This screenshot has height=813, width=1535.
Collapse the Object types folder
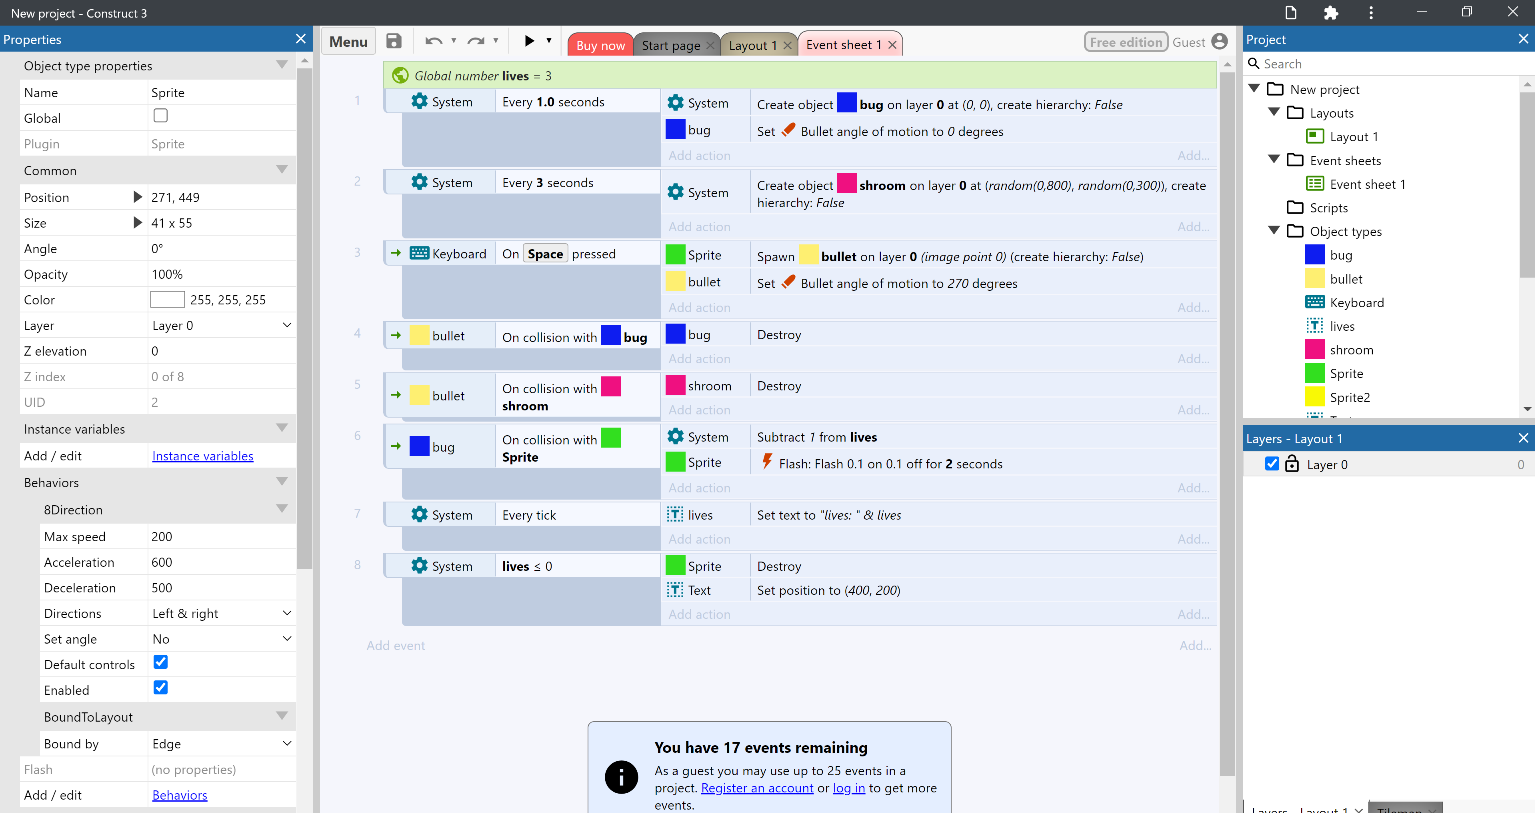[1274, 231]
